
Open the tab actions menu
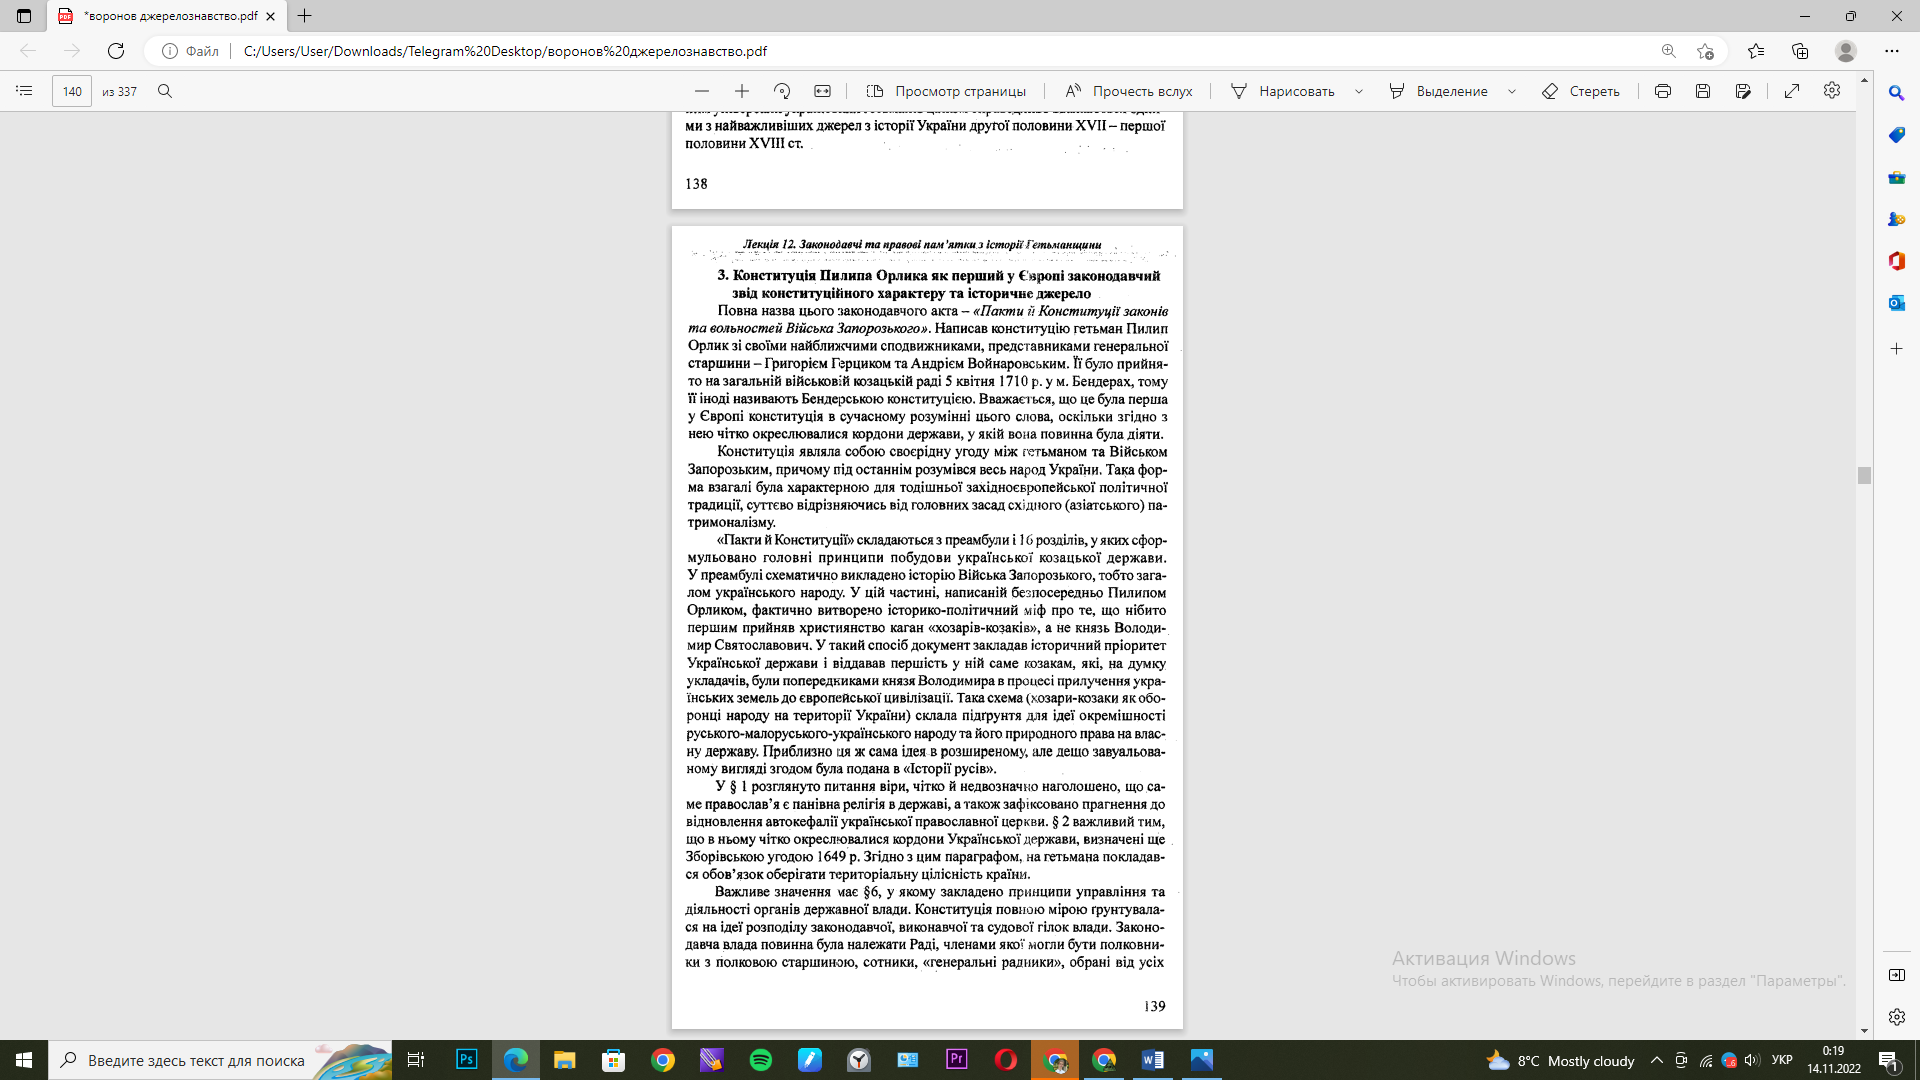[24, 16]
